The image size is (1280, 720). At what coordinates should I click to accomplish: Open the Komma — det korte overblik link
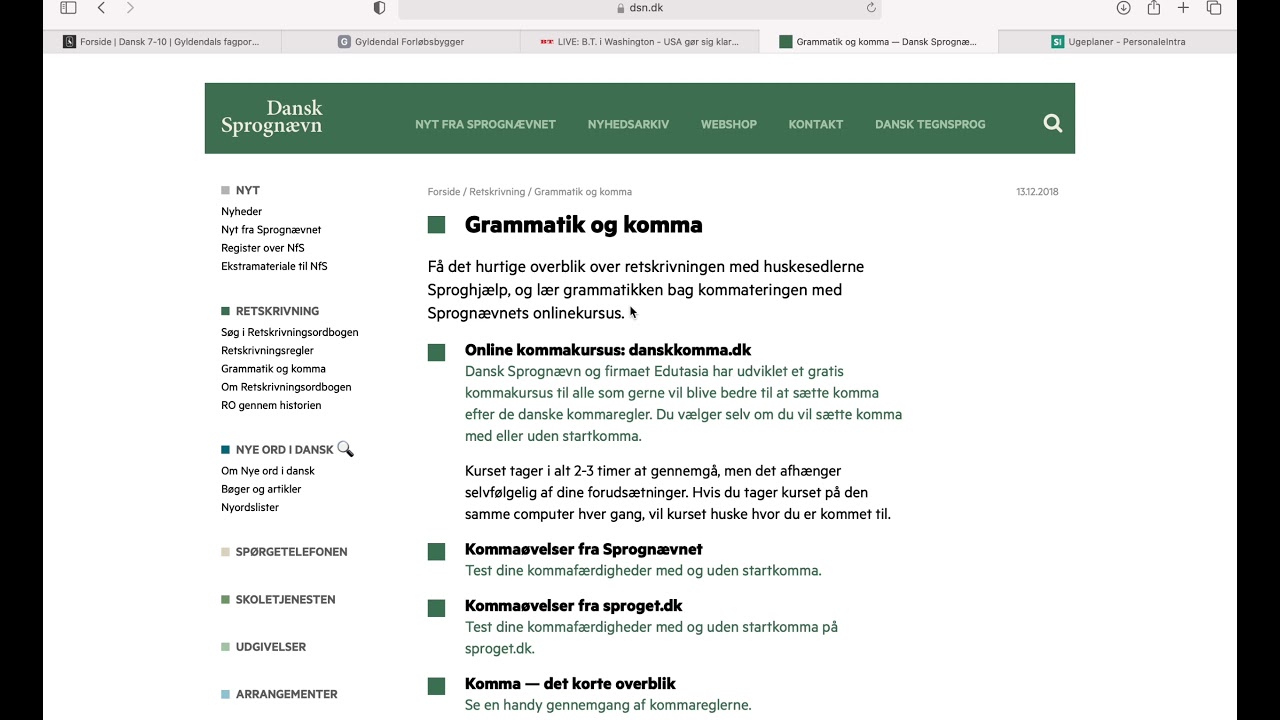pos(570,683)
